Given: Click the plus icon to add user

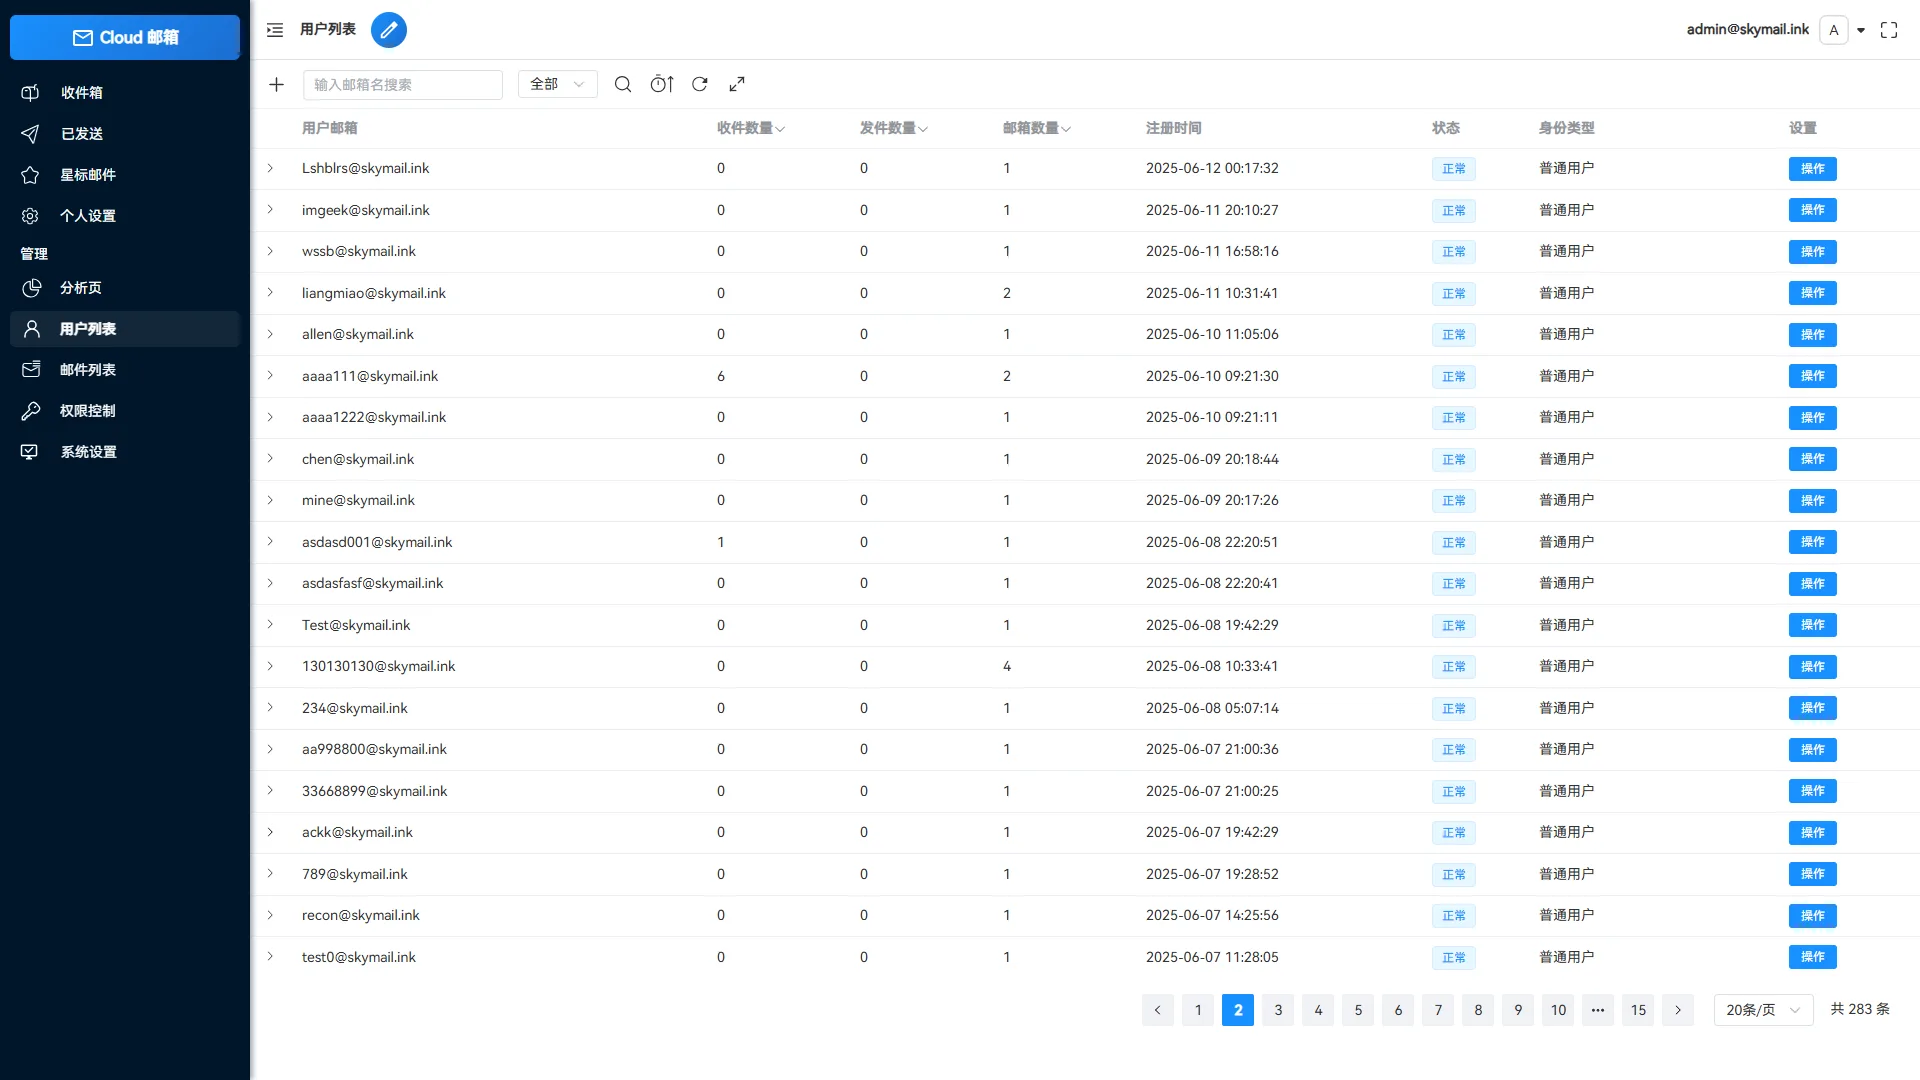Looking at the screenshot, I should (x=277, y=85).
